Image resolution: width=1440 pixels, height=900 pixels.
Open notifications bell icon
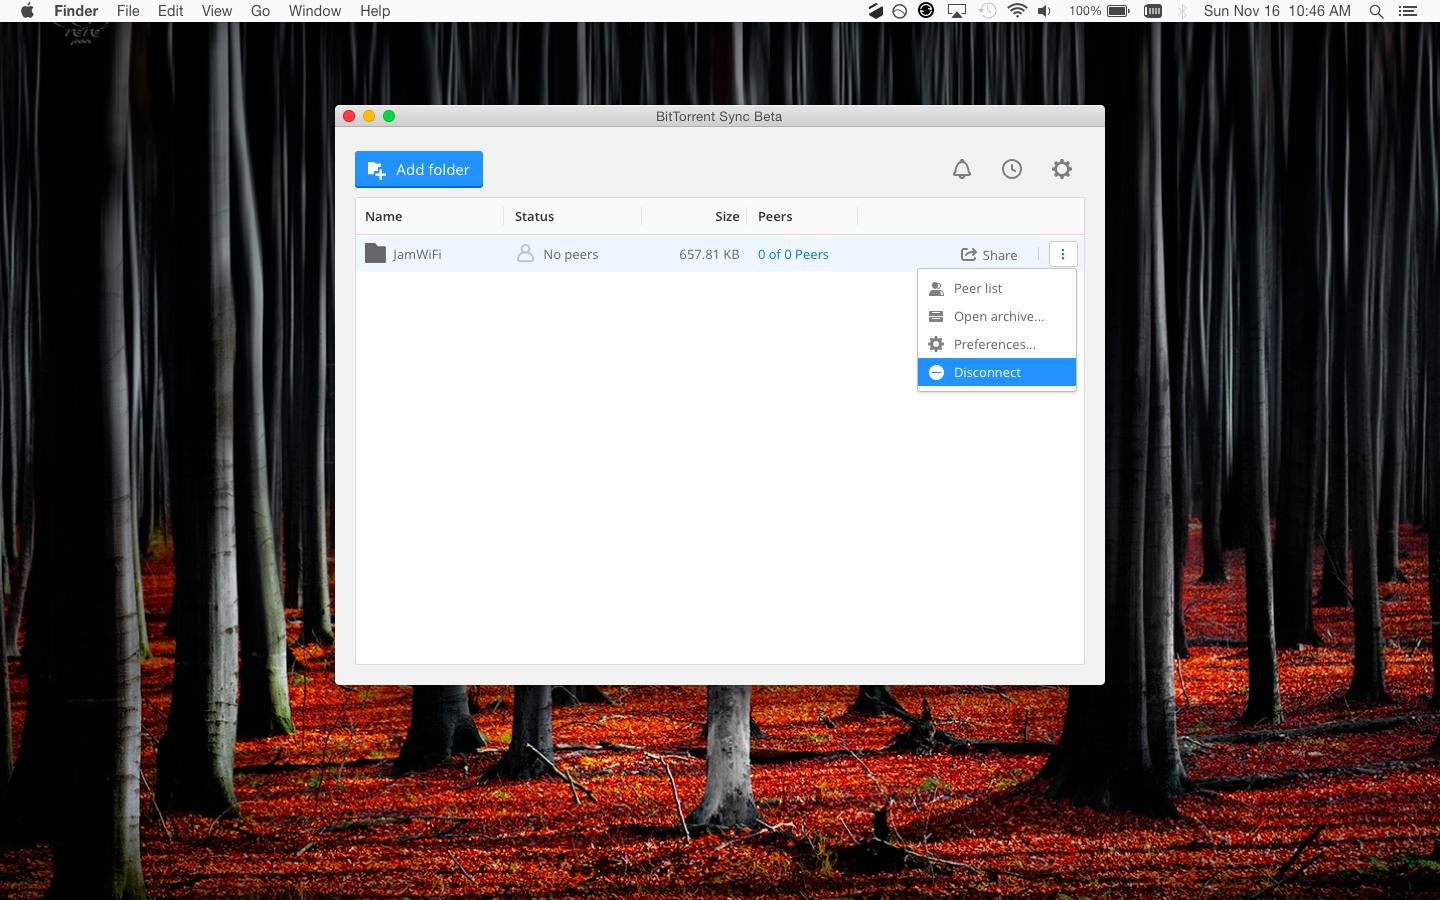pyautogui.click(x=962, y=169)
